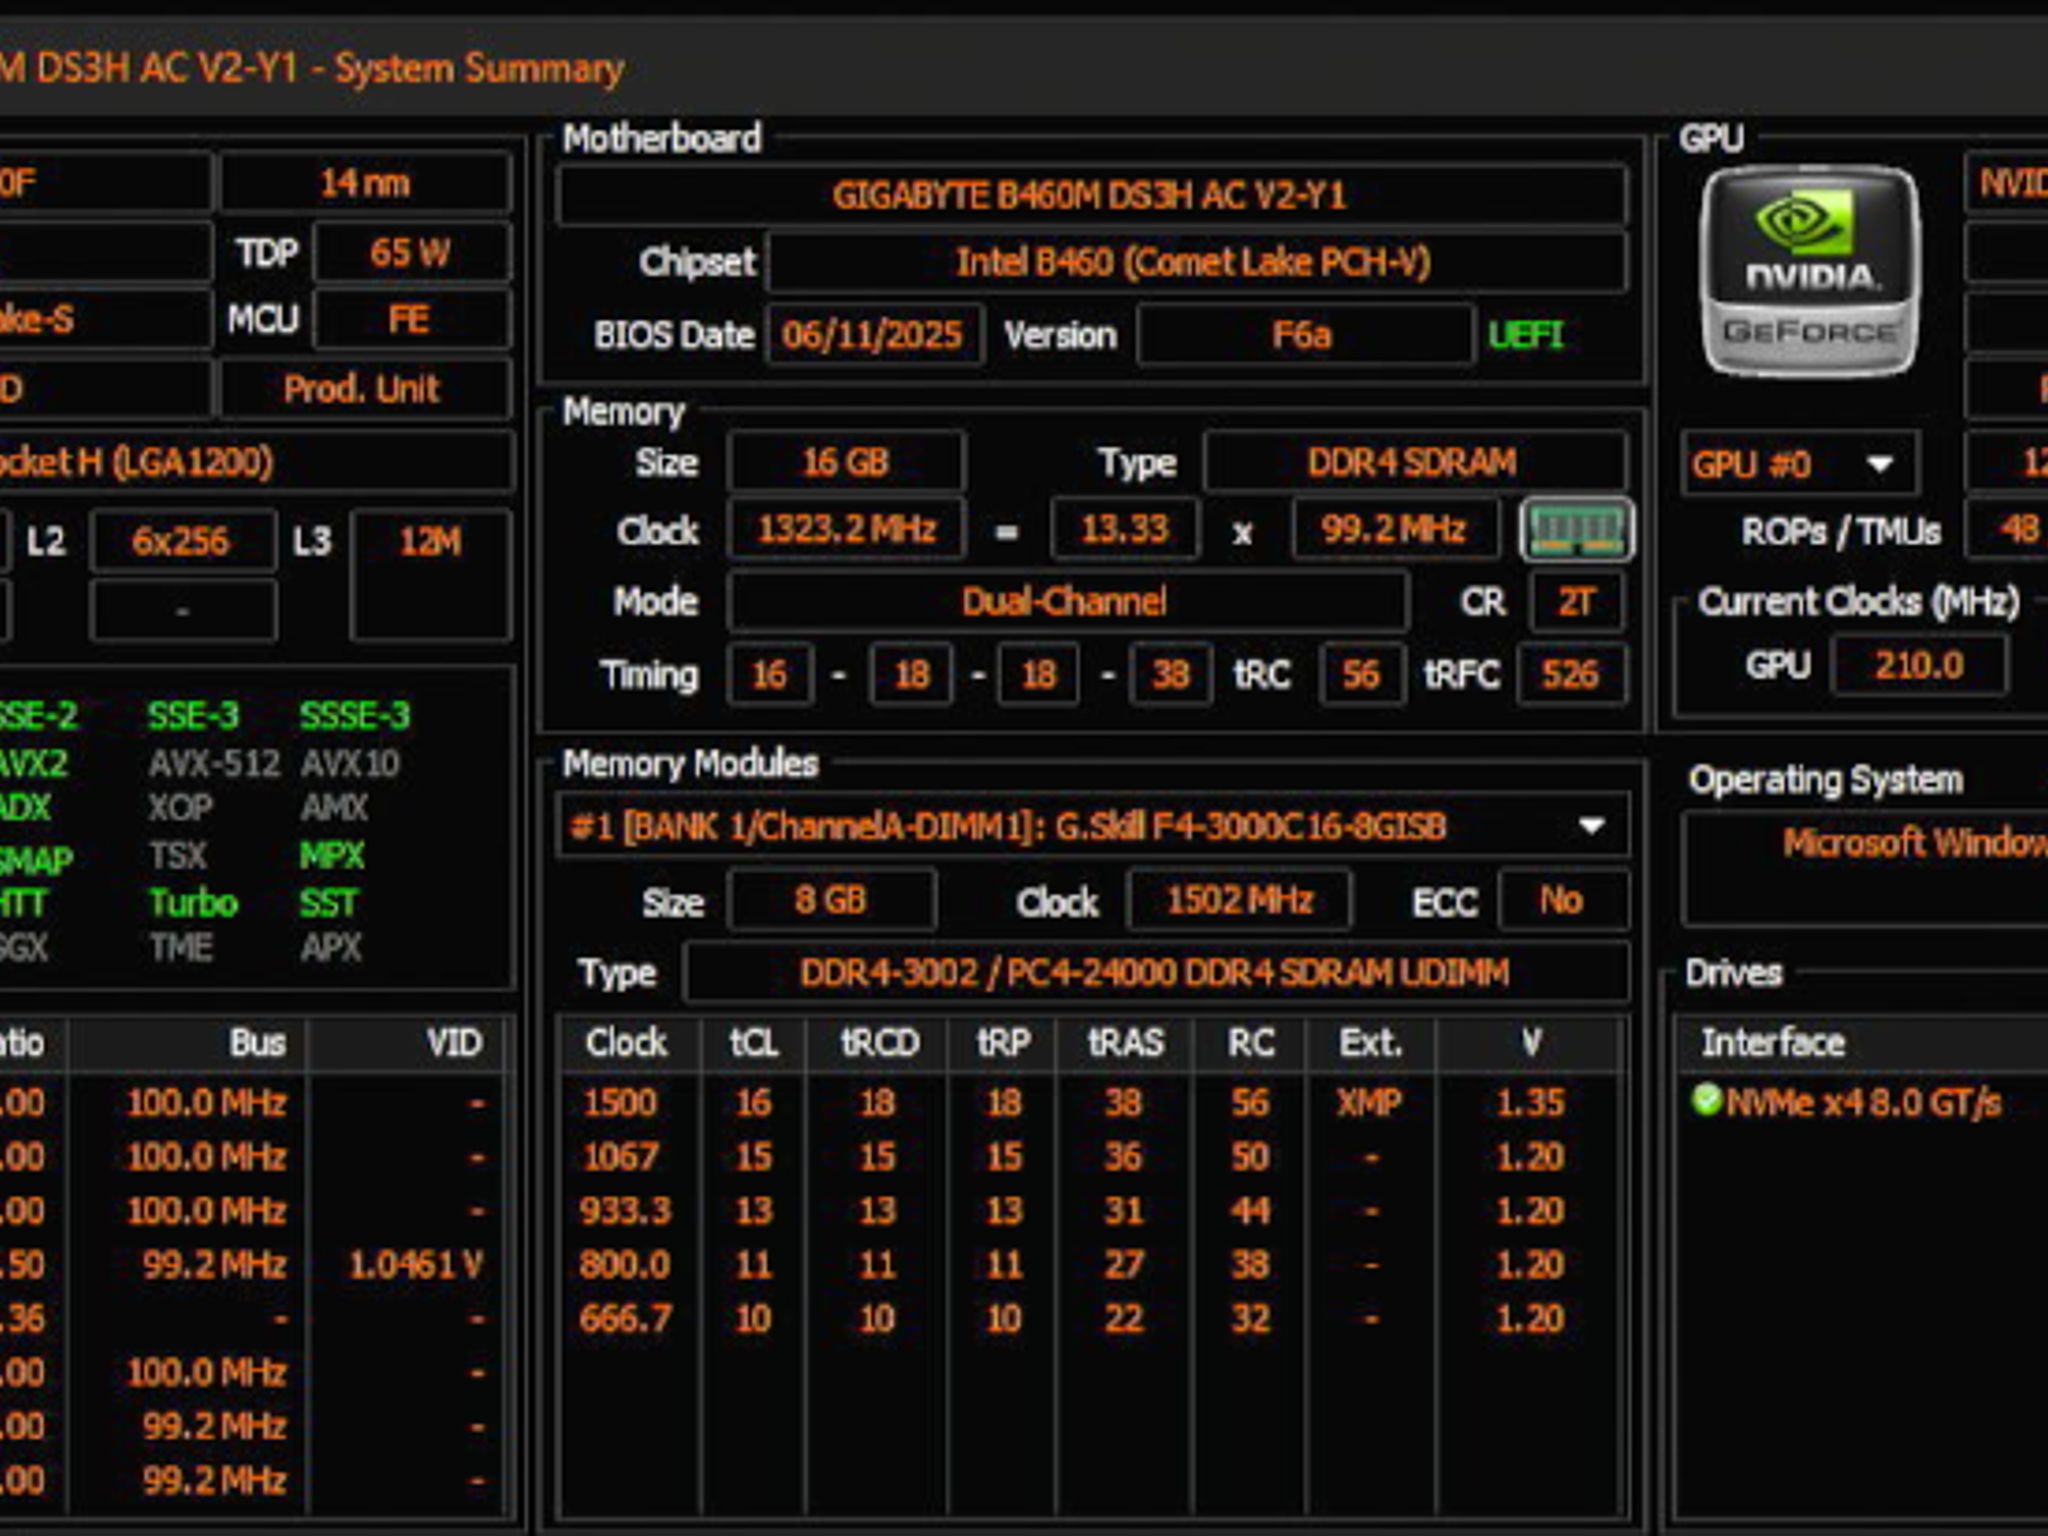Click the Interface column header under Drives

1774,1043
